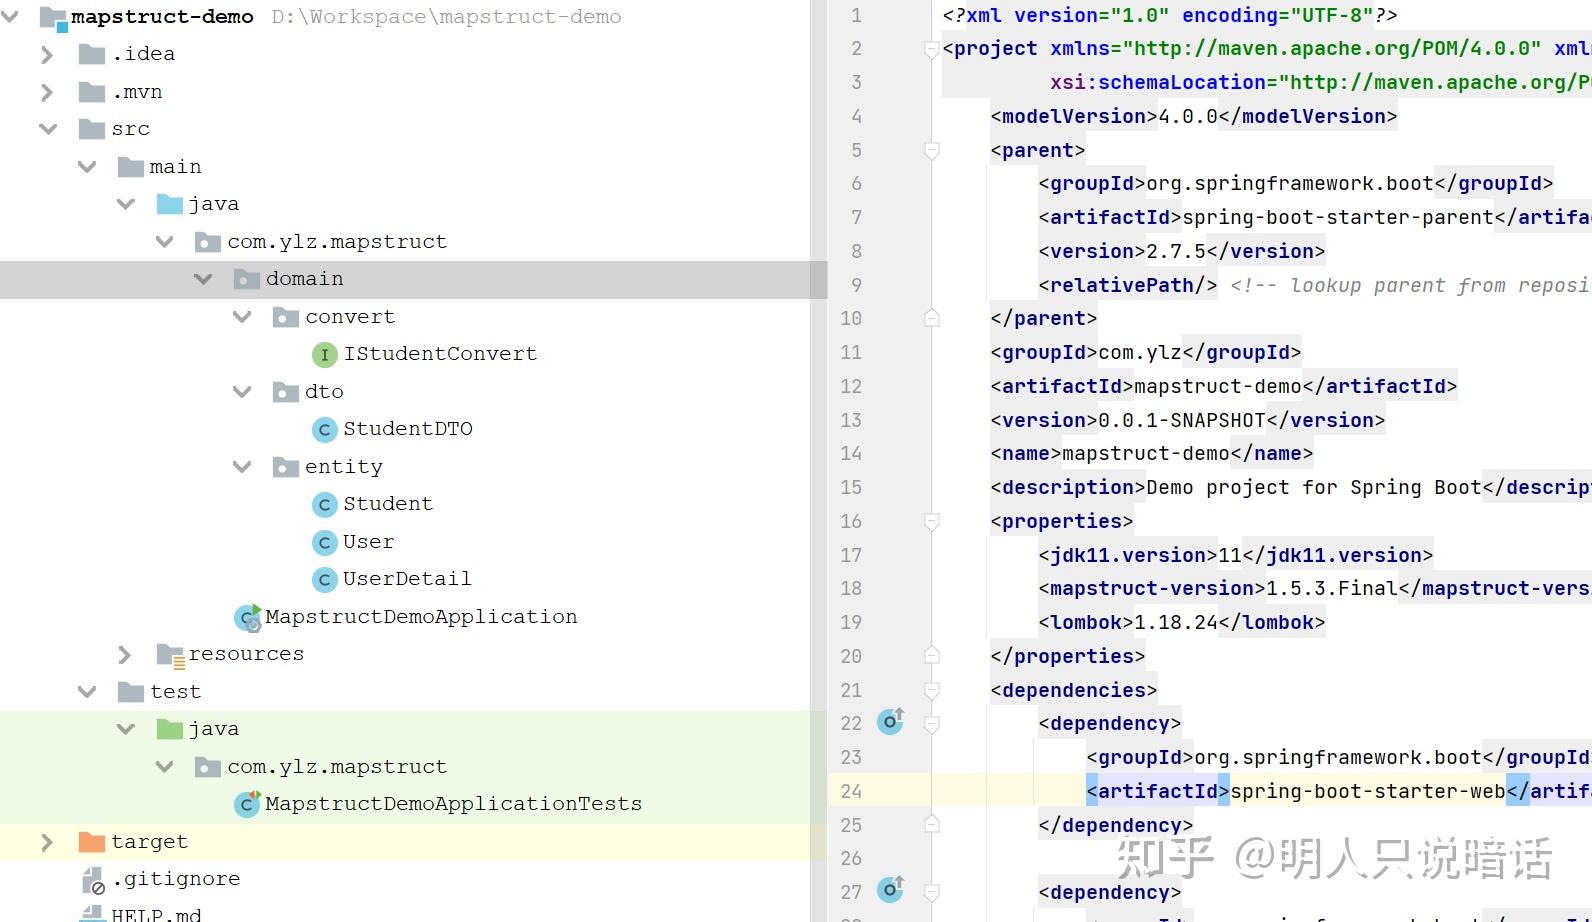Expand the target folder
Image resolution: width=1592 pixels, height=922 pixels.
(x=47, y=842)
